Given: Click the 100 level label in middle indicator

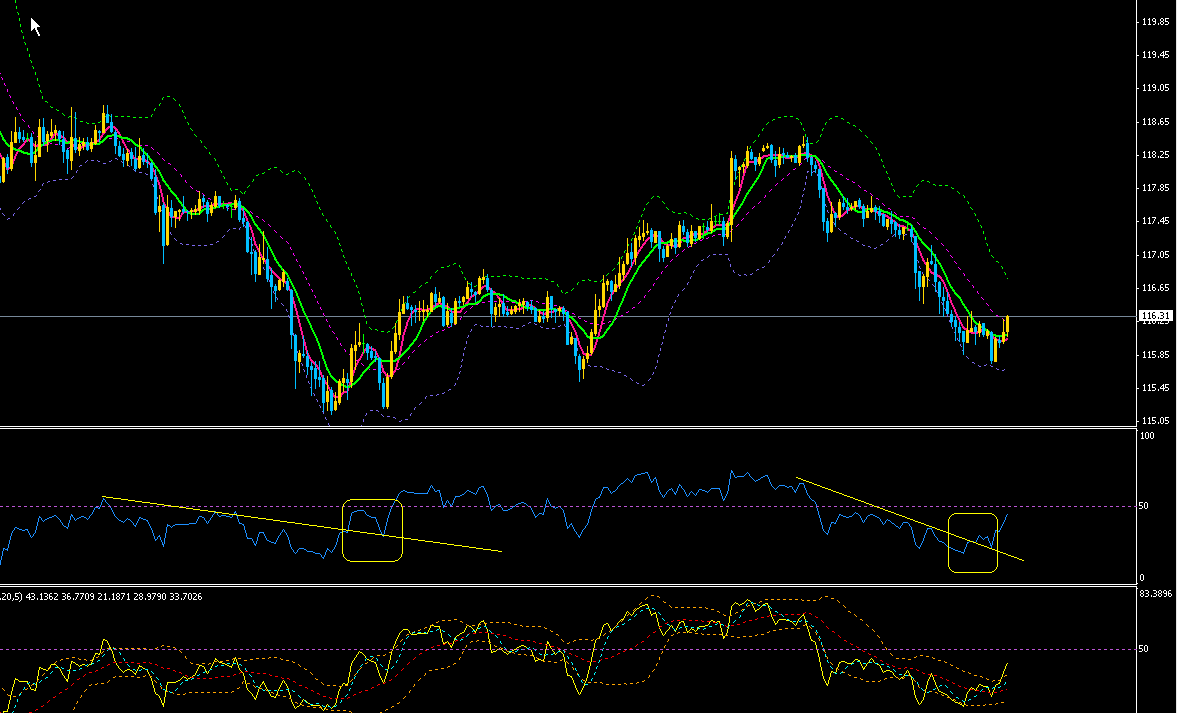Looking at the screenshot, I should click(x=1146, y=436).
